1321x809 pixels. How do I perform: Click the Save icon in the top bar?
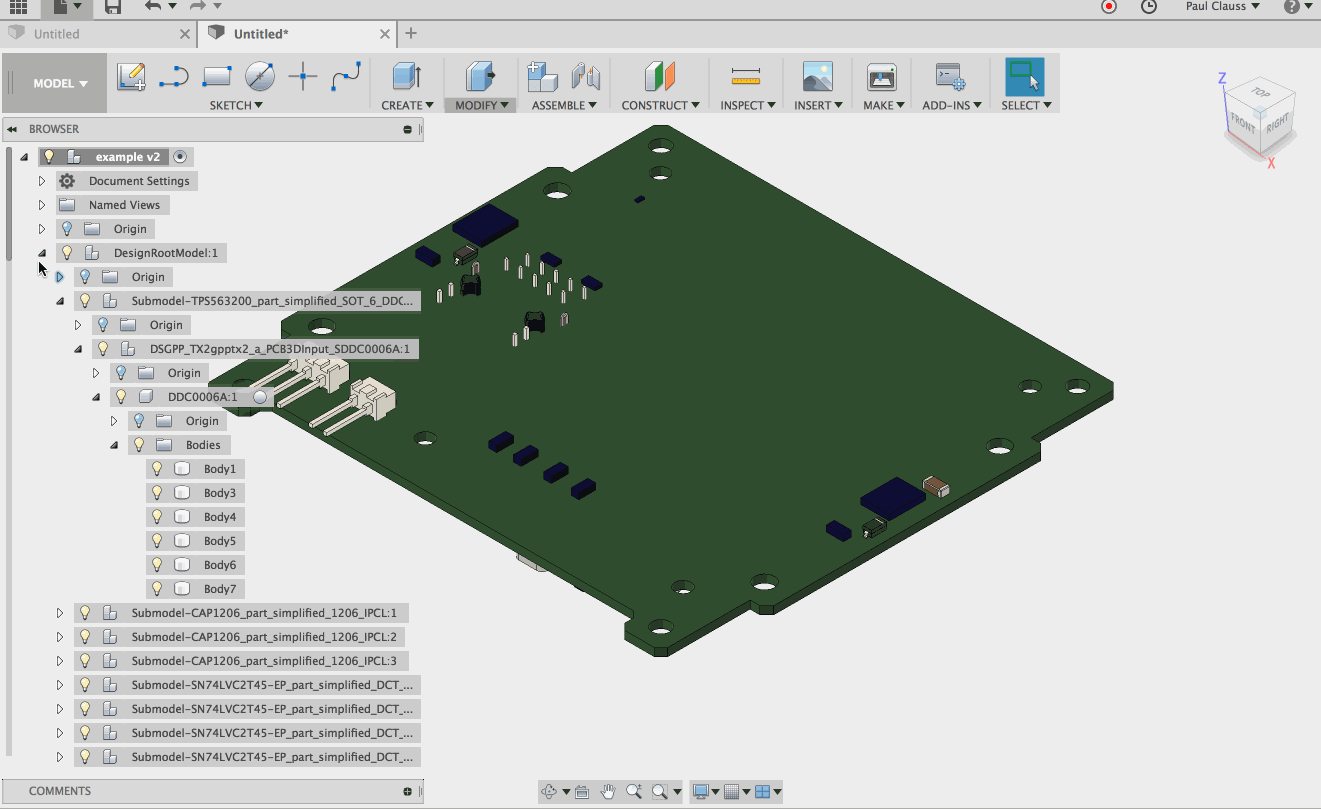(113, 7)
